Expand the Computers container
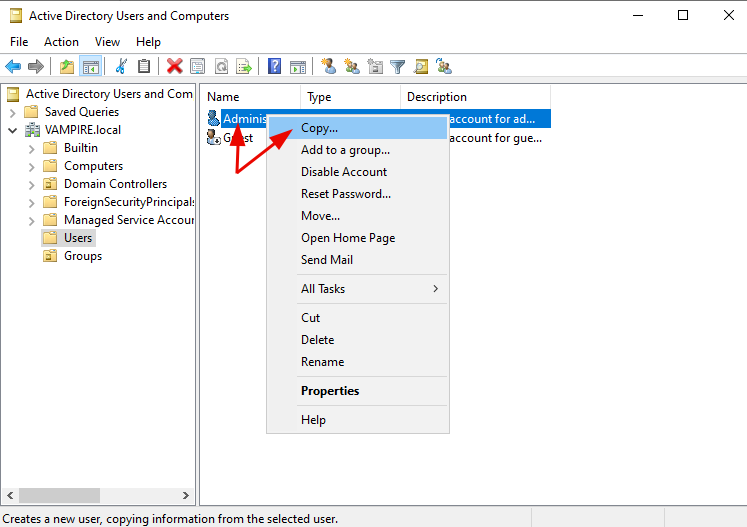Screen dimensions: 747x527 click(x=32, y=167)
